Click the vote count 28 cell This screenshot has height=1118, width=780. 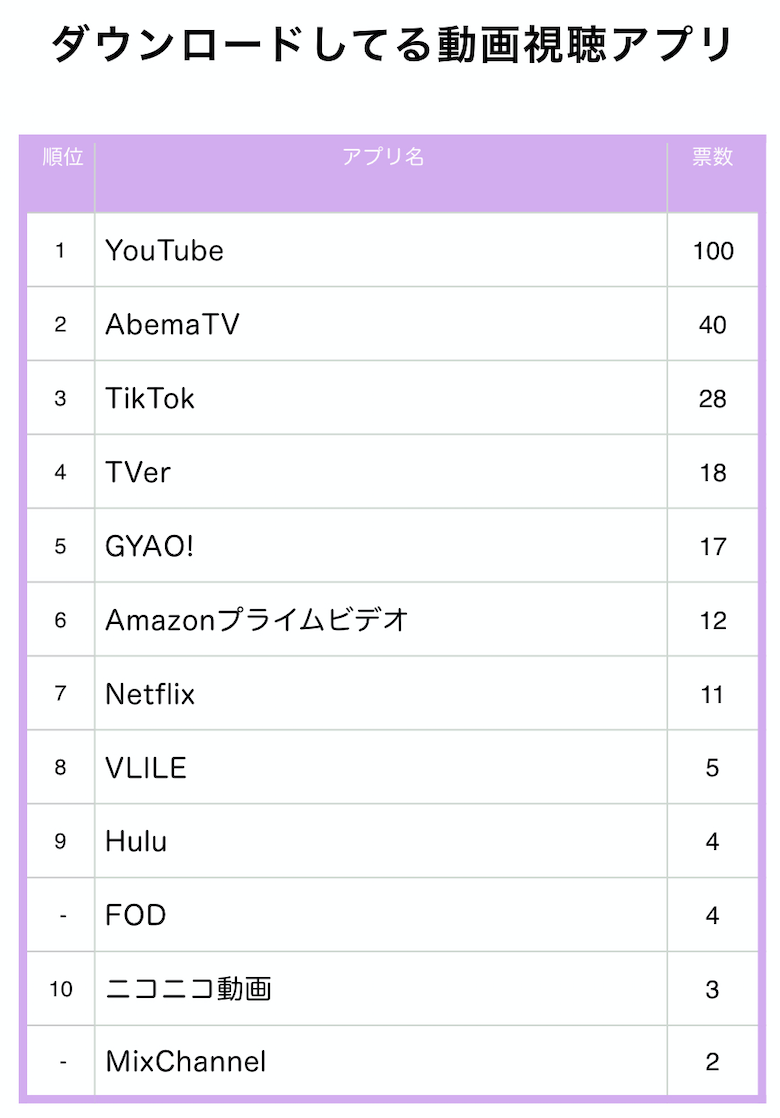pyautogui.click(x=712, y=399)
